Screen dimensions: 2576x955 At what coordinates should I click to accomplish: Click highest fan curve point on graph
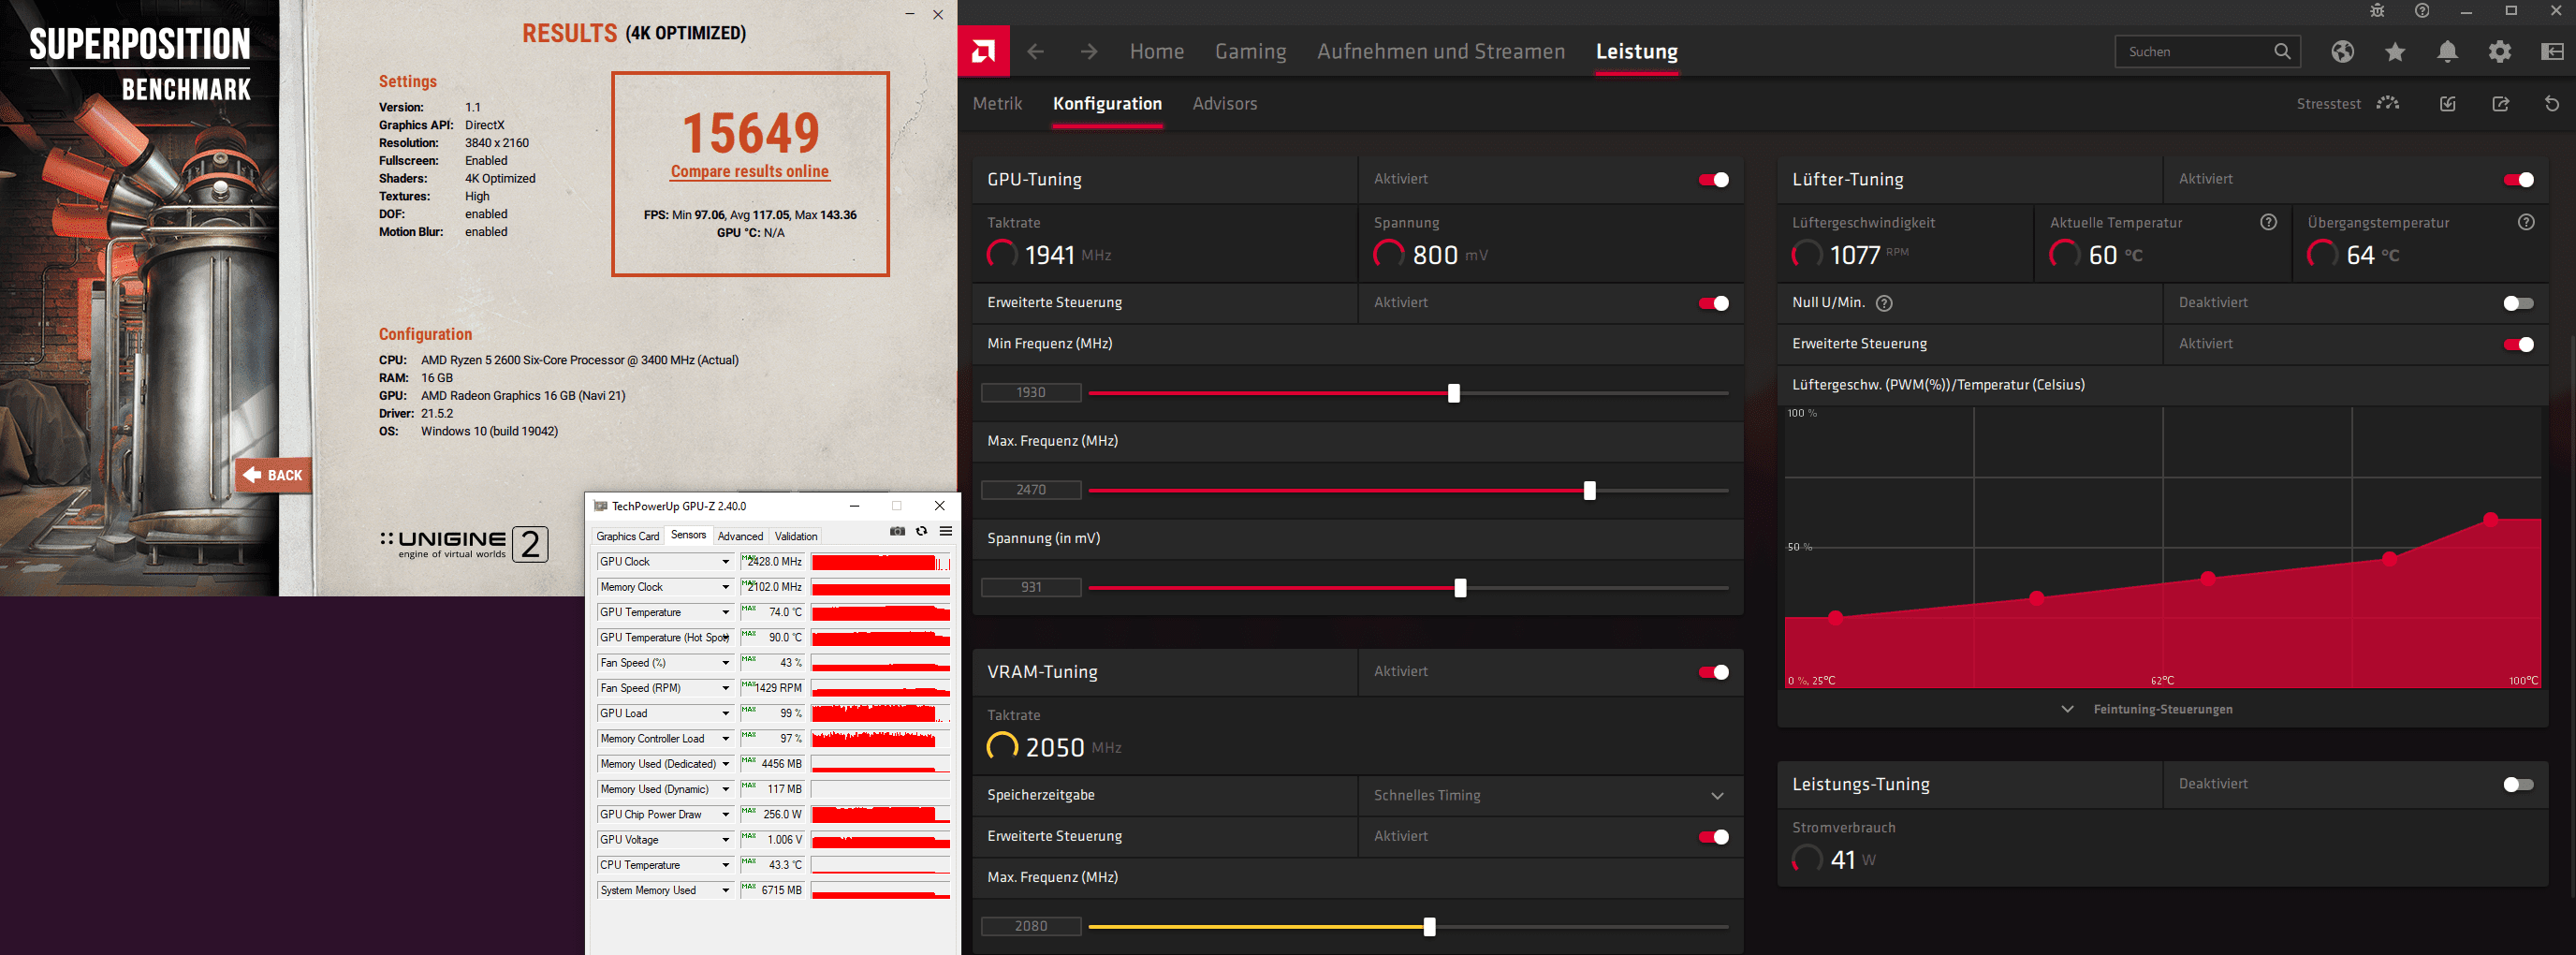pyautogui.click(x=2490, y=519)
